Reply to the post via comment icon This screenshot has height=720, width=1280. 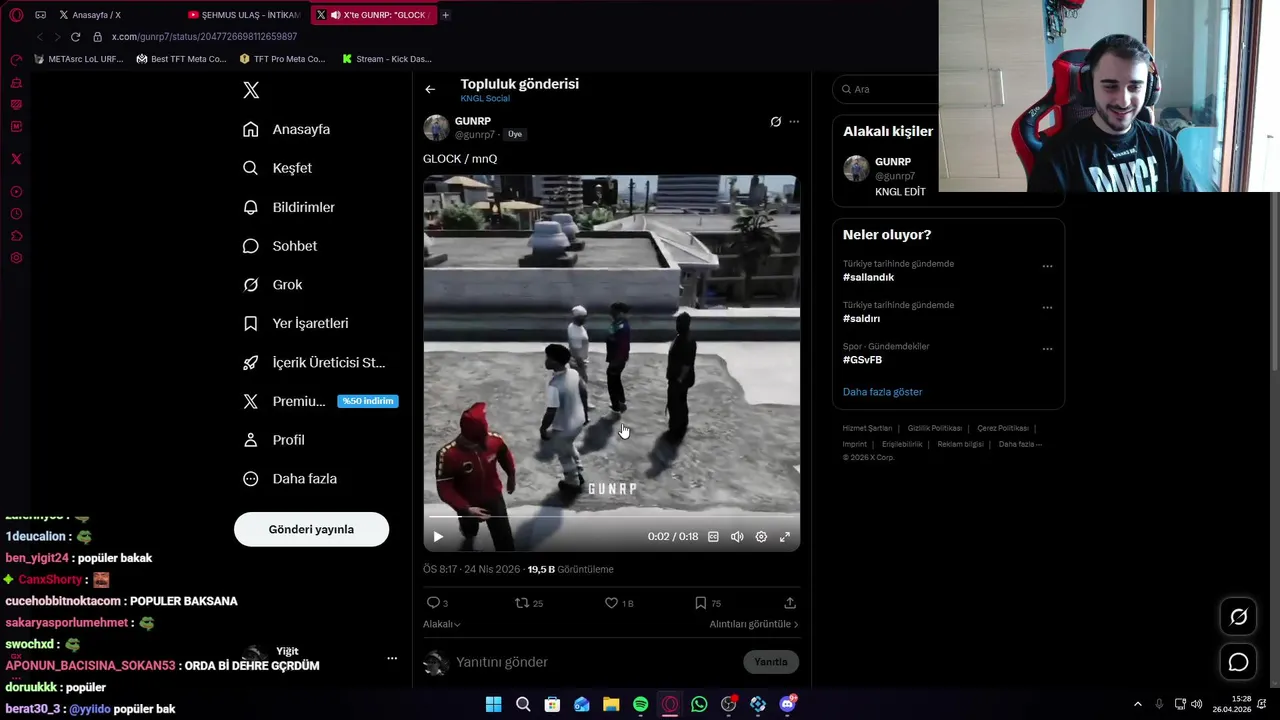pos(433,603)
